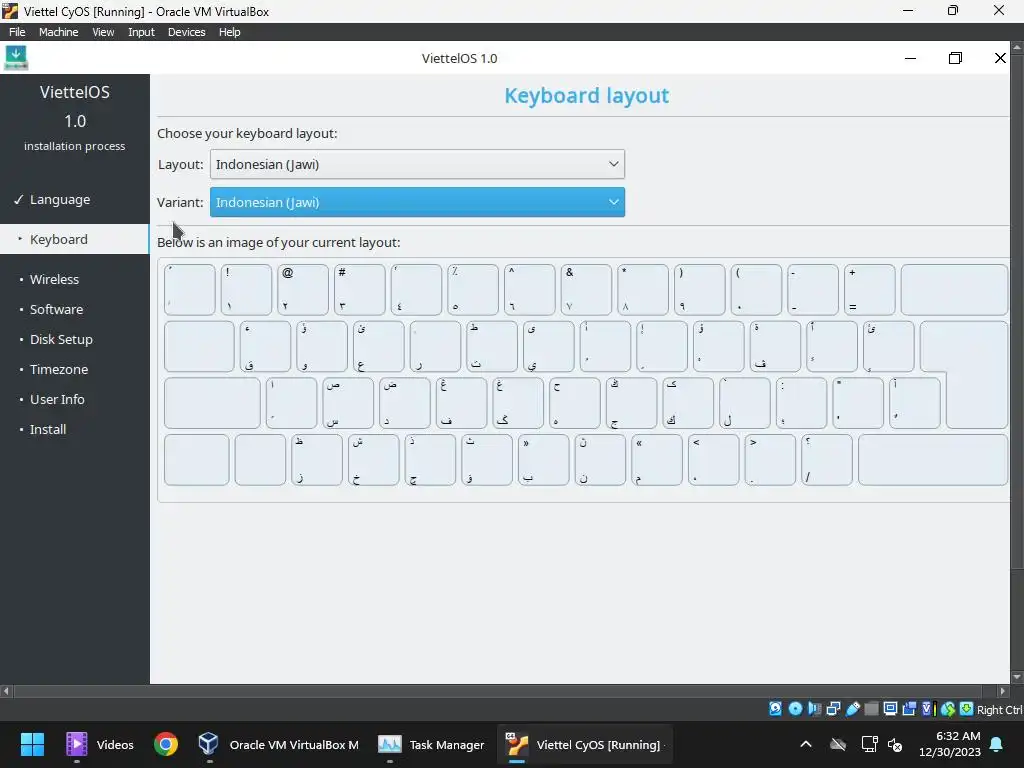Click the OneDrive cloud tray icon
Image resolution: width=1024 pixels, height=768 pixels.
click(x=838, y=744)
